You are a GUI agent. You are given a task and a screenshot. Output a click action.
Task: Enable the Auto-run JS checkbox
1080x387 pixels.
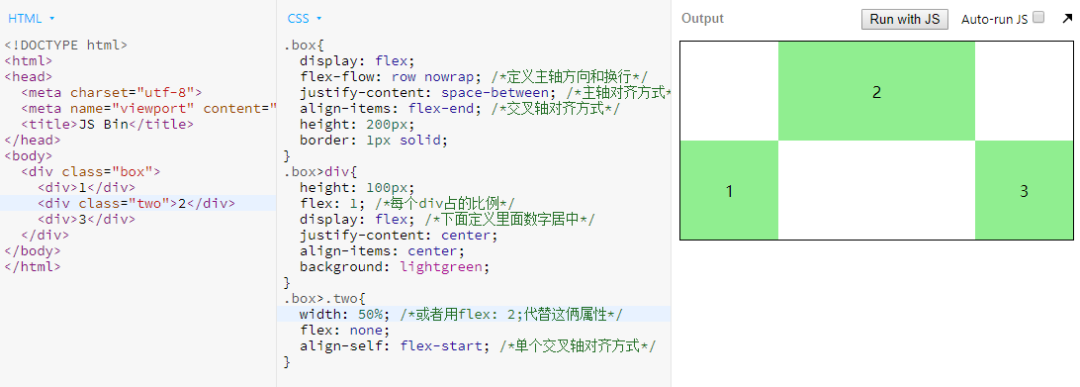point(1039,17)
